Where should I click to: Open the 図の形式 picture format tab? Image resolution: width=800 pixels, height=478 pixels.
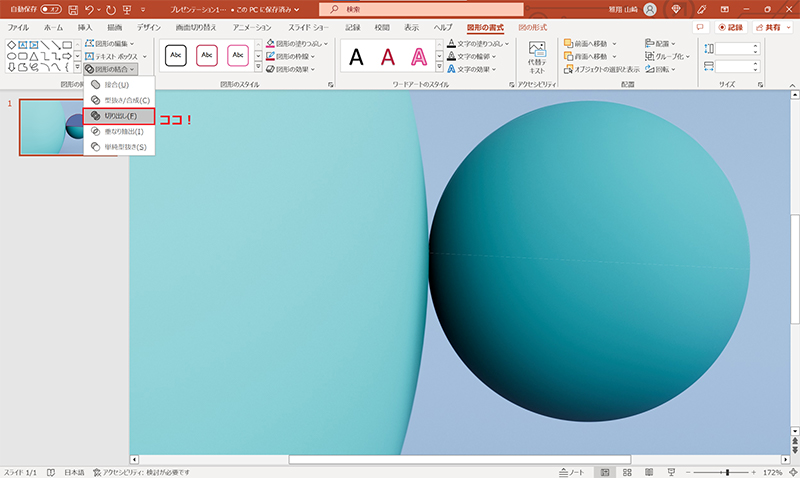tap(532, 27)
